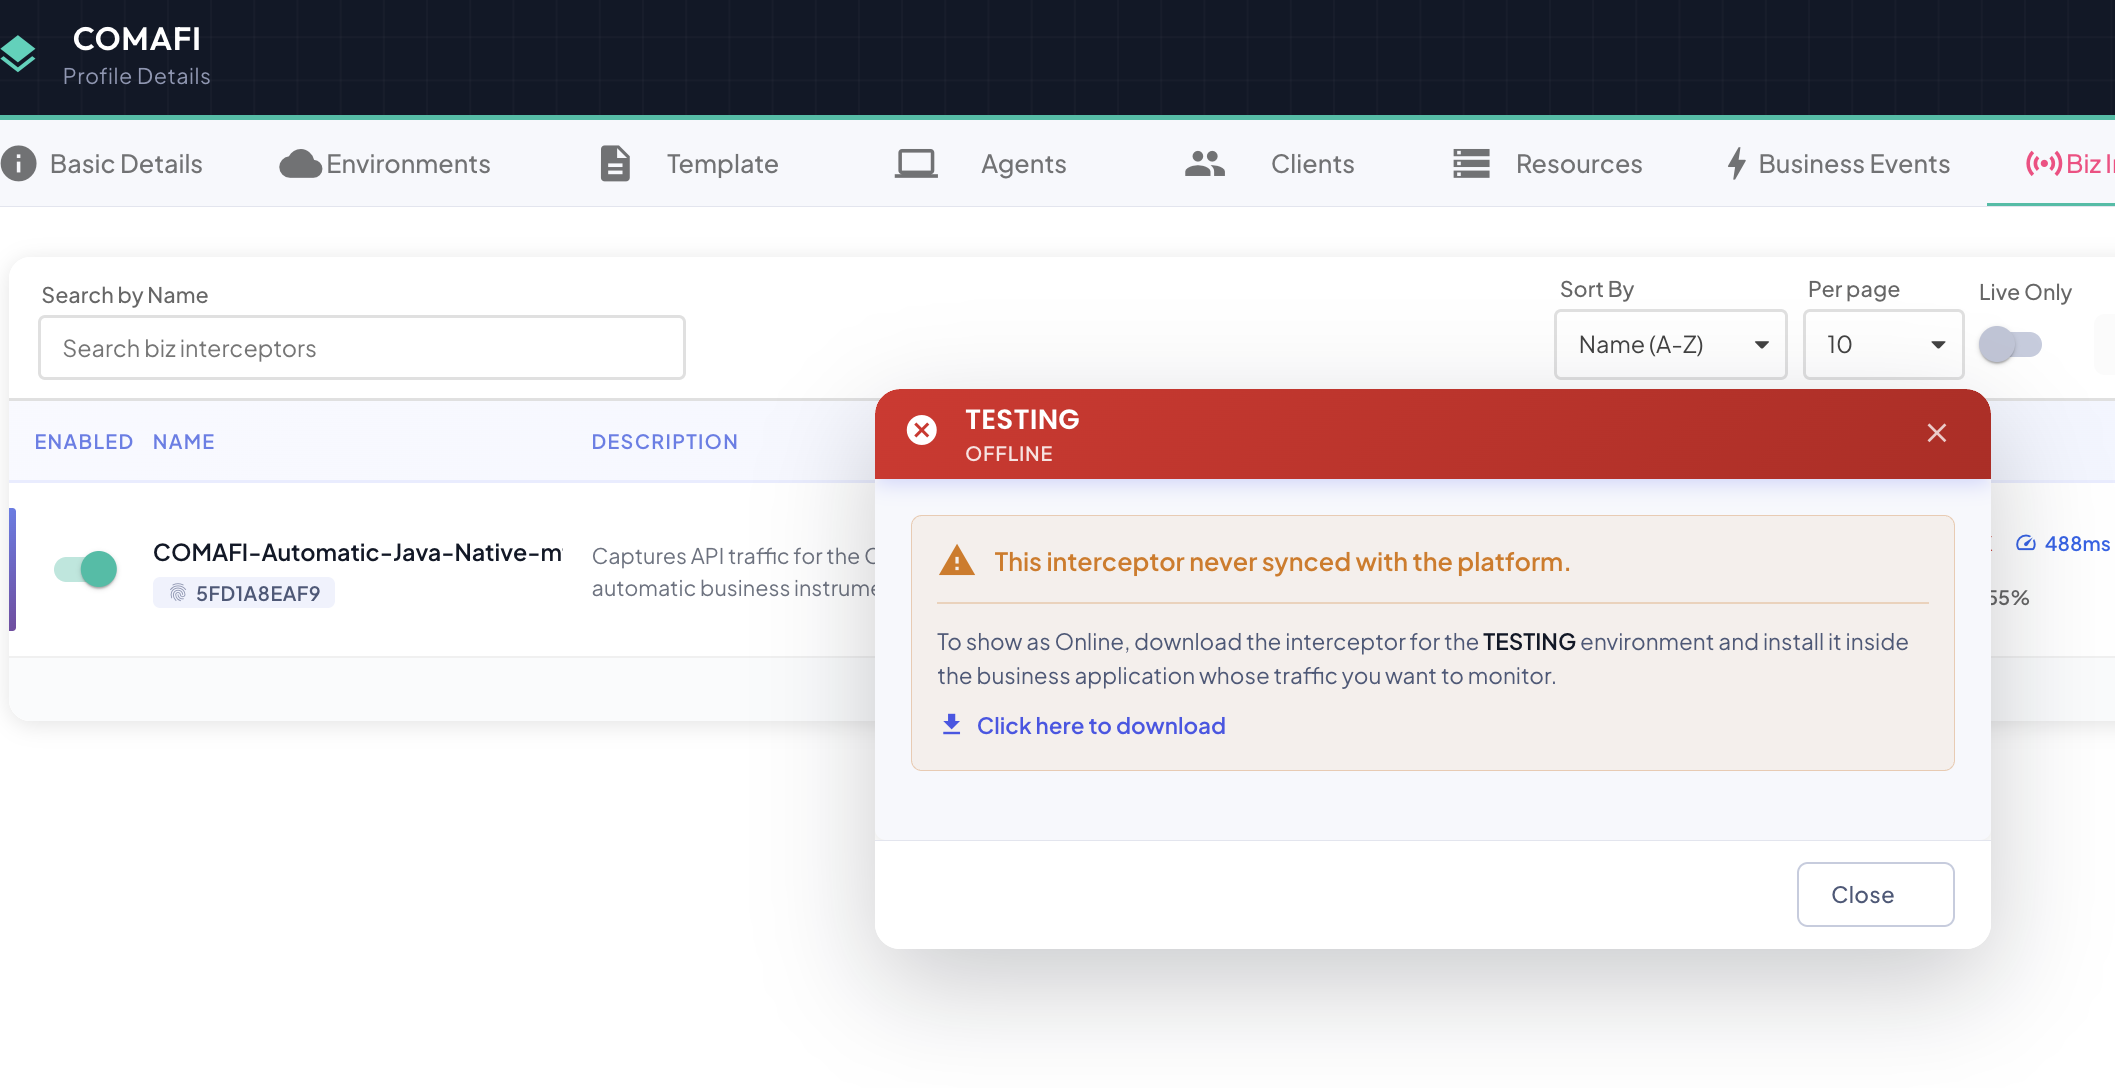
Task: Click the DESCRIPTION column header
Action: click(x=665, y=441)
